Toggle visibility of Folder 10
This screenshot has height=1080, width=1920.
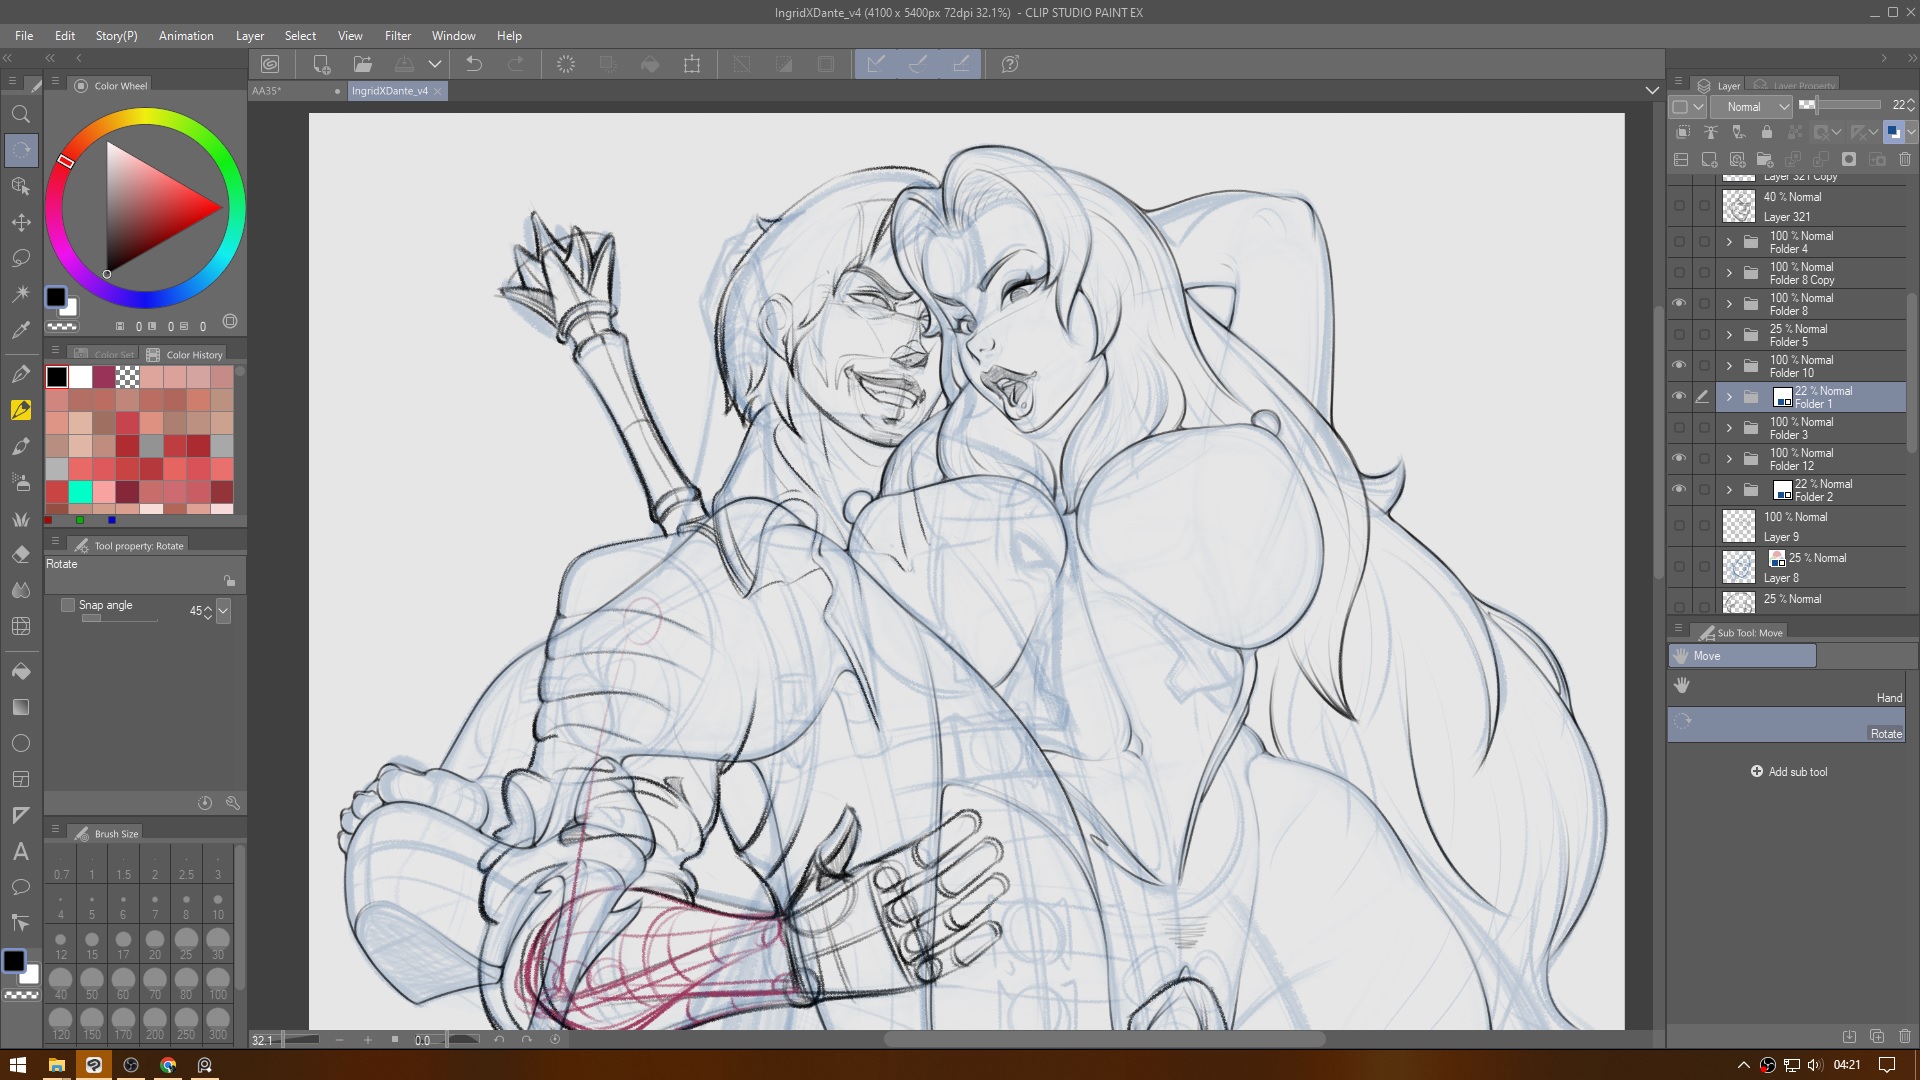click(x=1679, y=366)
